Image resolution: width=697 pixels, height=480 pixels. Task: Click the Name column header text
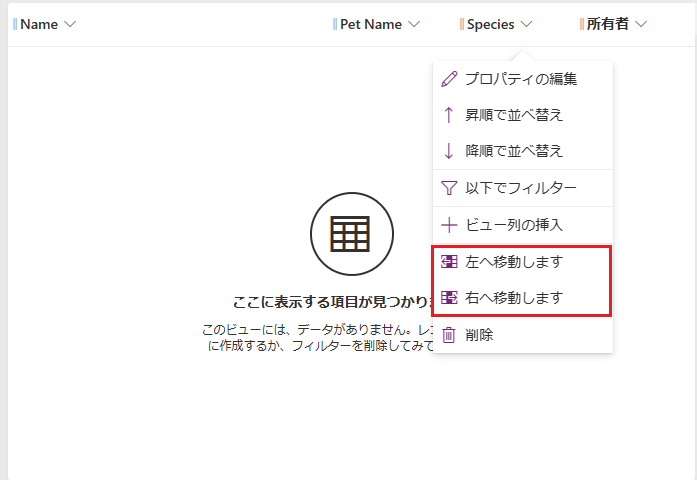point(39,24)
